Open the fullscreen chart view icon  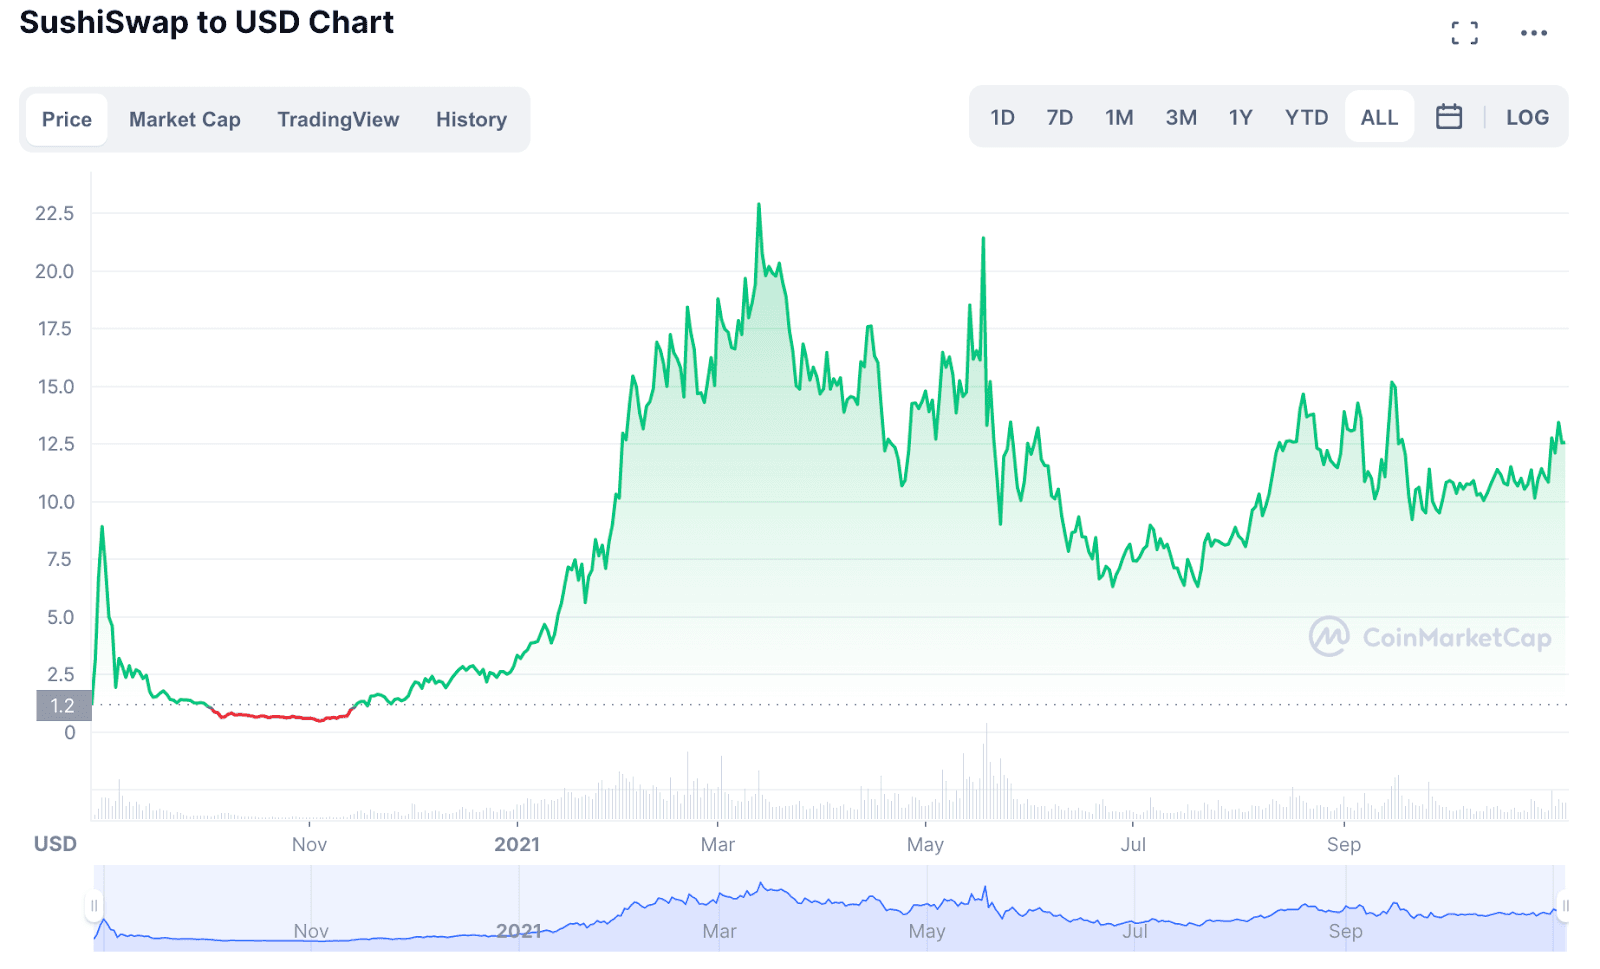pos(1464,33)
